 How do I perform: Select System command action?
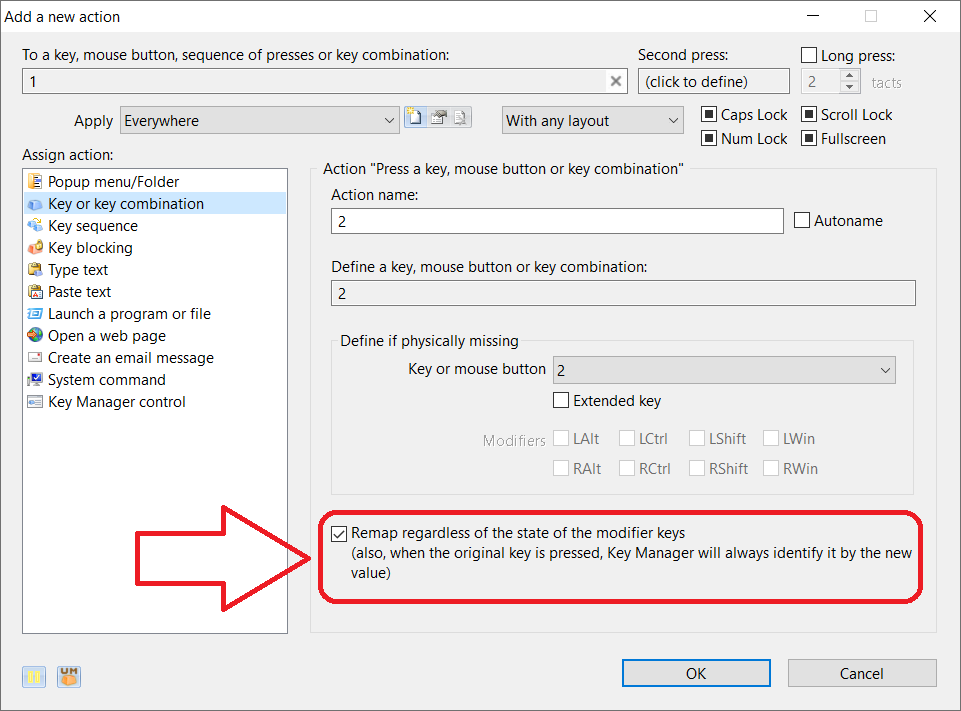tap(155, 379)
